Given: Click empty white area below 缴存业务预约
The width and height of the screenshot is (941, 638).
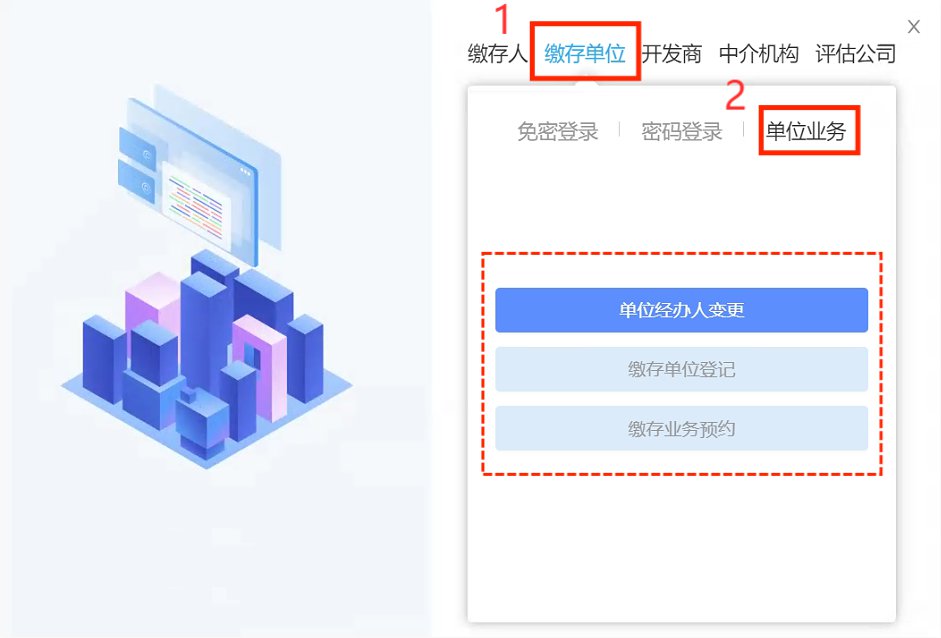Looking at the screenshot, I should pyautogui.click(x=681, y=546).
